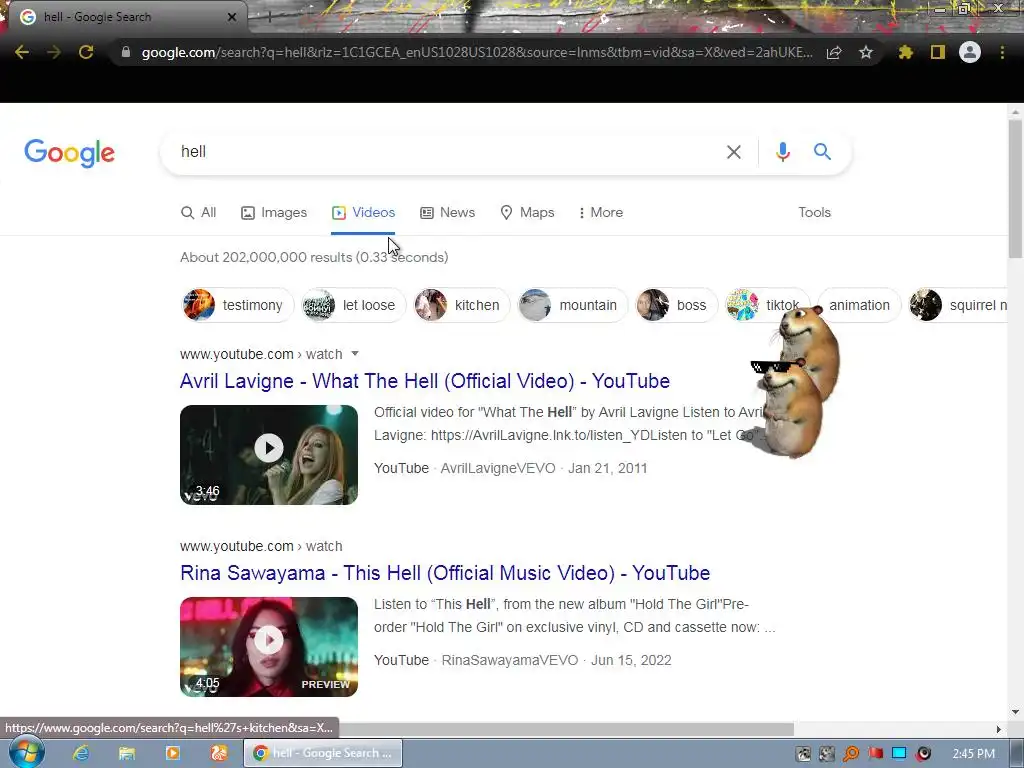Filter by the animation chip
The width and height of the screenshot is (1024, 768).
pyautogui.click(x=859, y=305)
